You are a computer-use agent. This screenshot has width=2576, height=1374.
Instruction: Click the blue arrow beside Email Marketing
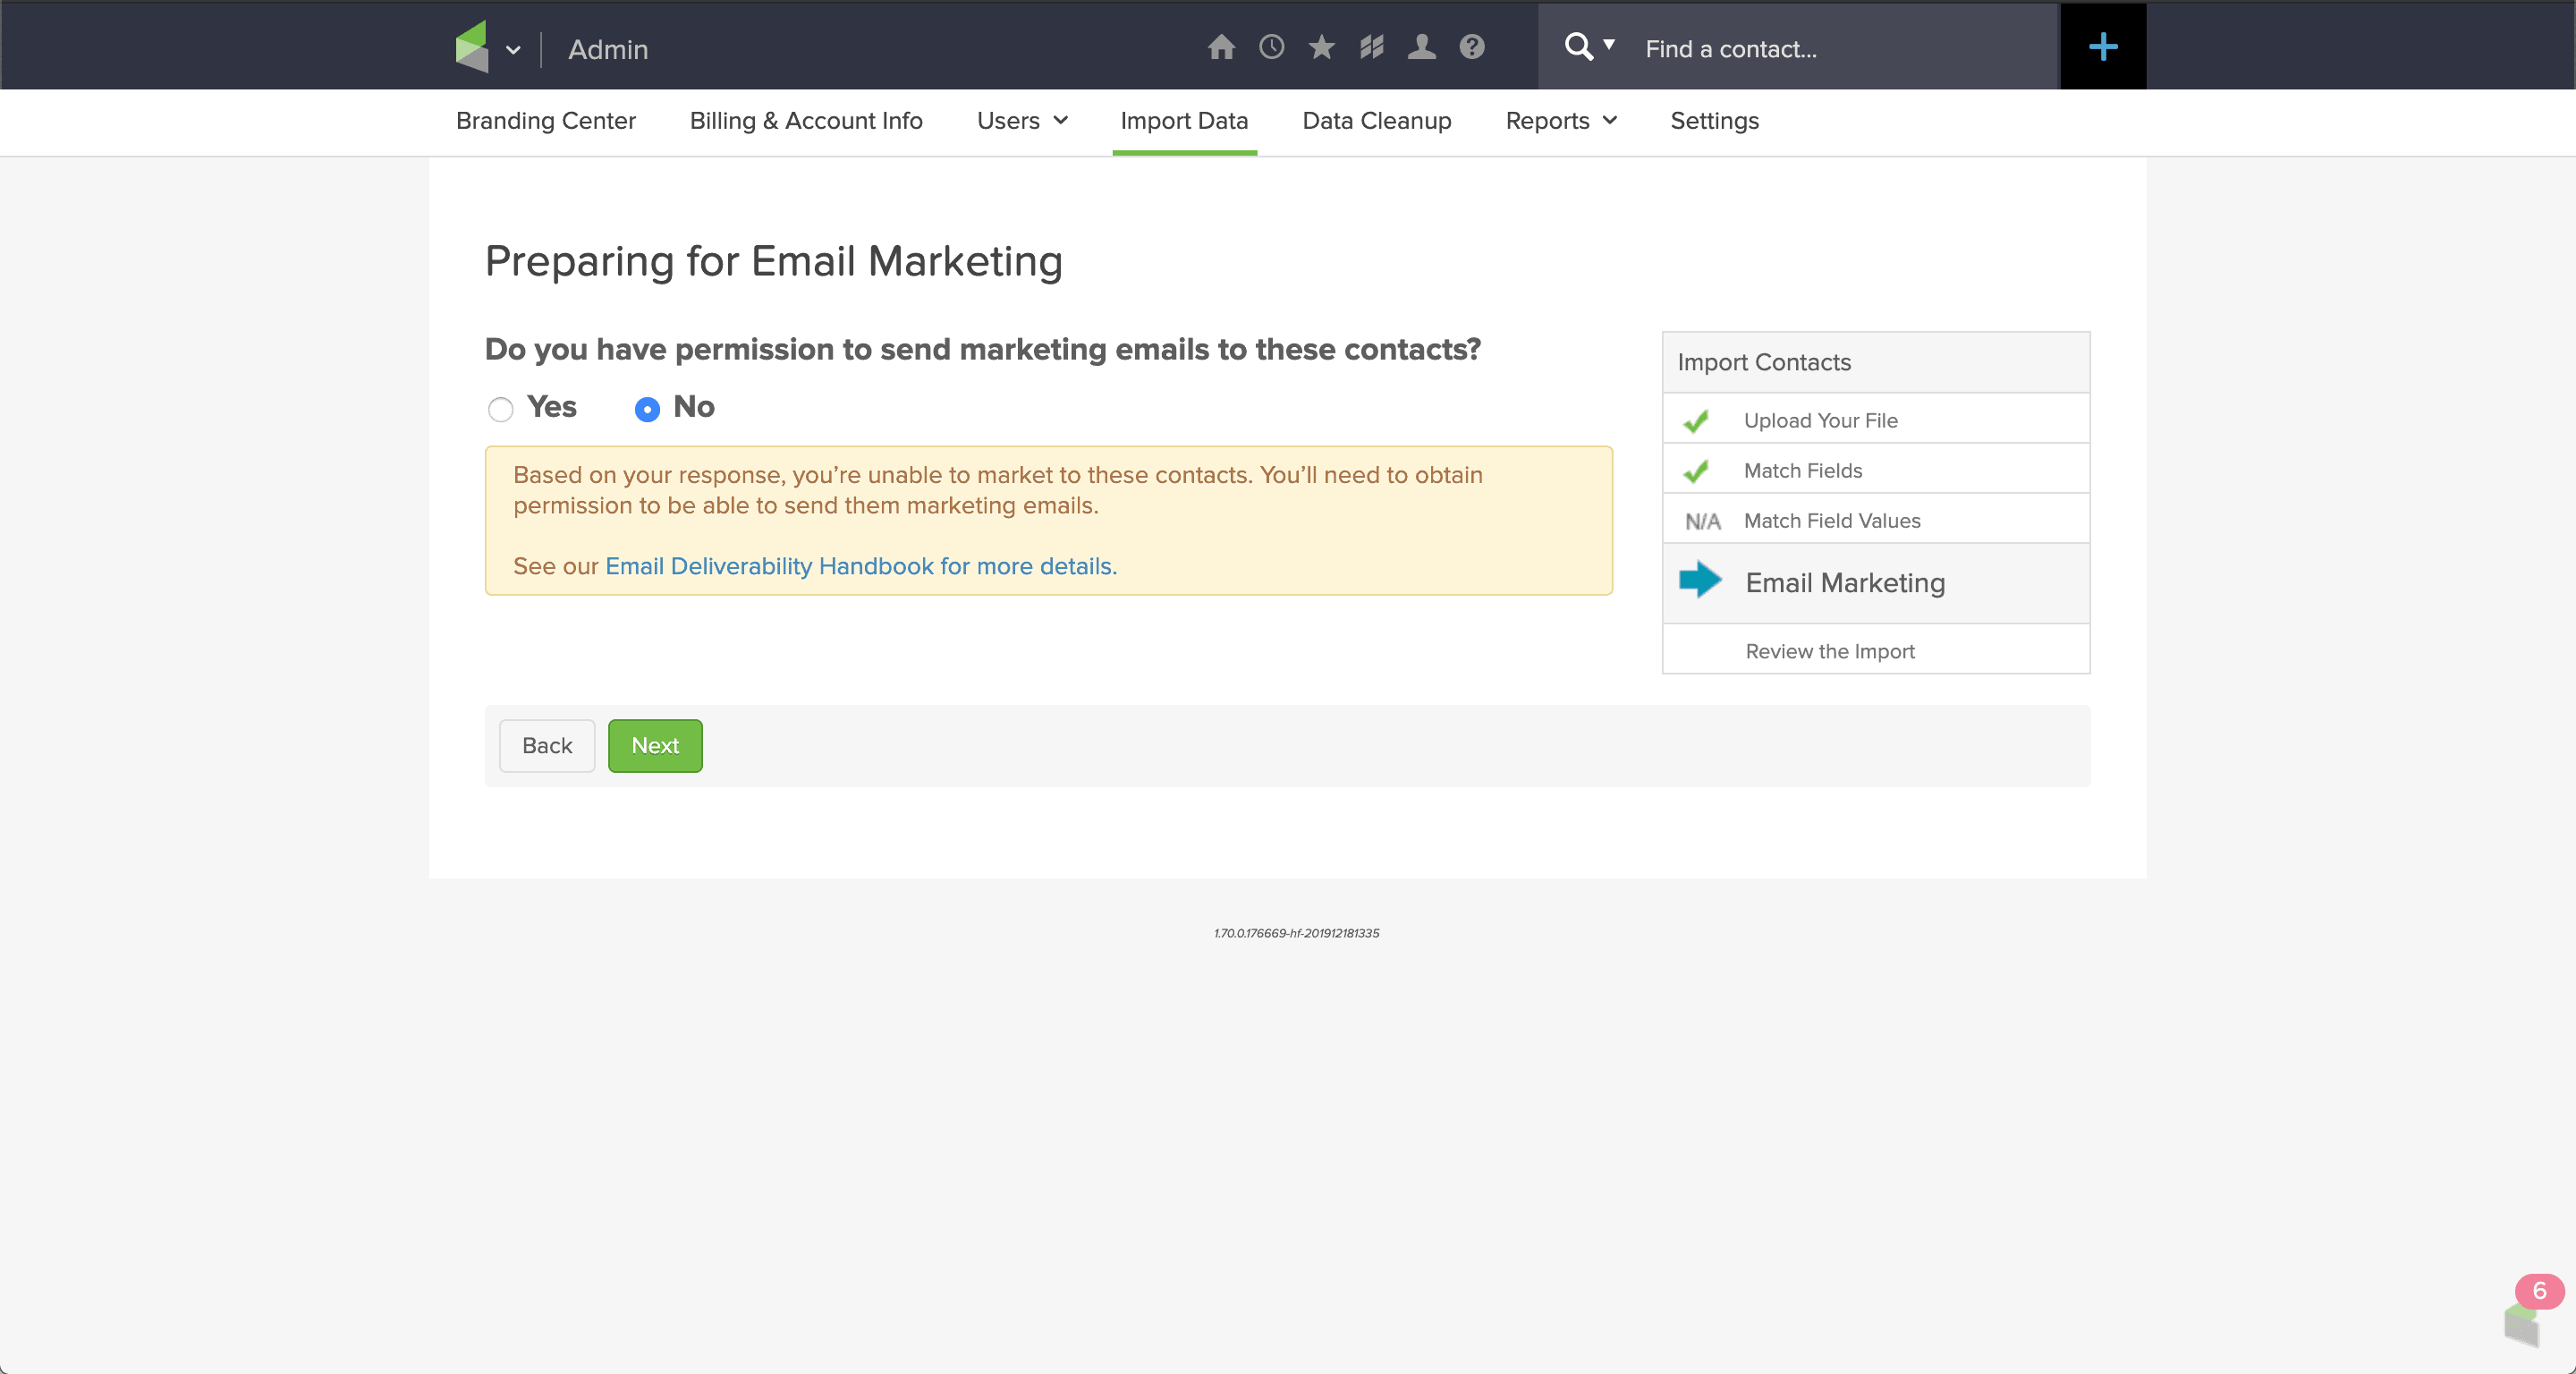[x=1700, y=580]
